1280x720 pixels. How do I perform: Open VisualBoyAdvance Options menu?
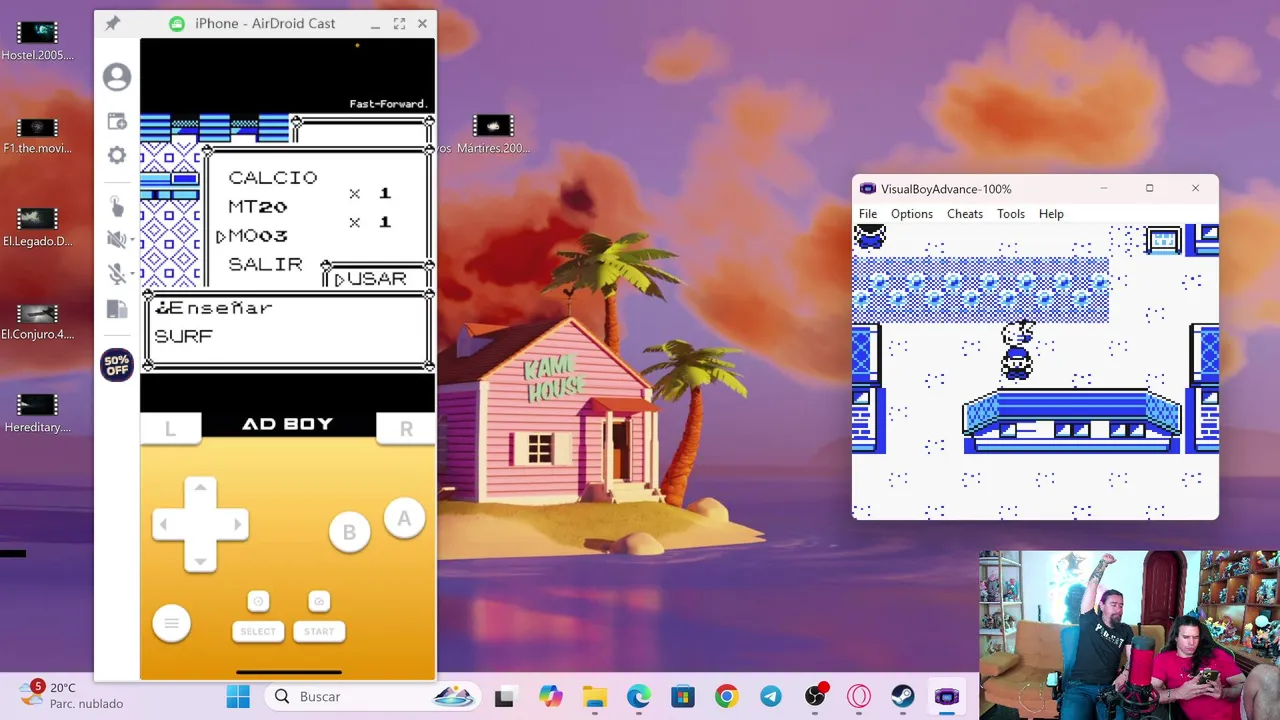point(912,214)
